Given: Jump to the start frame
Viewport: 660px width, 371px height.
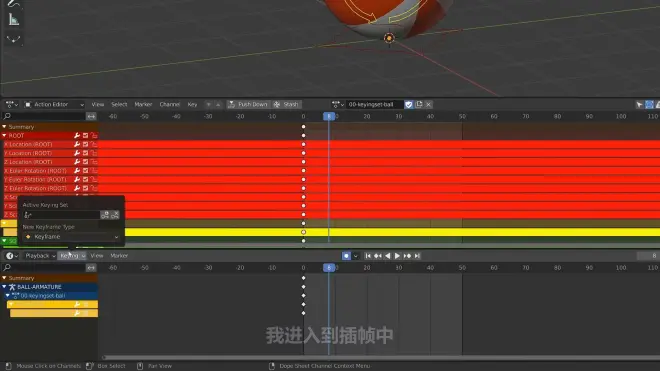Looking at the screenshot, I should coord(368,256).
